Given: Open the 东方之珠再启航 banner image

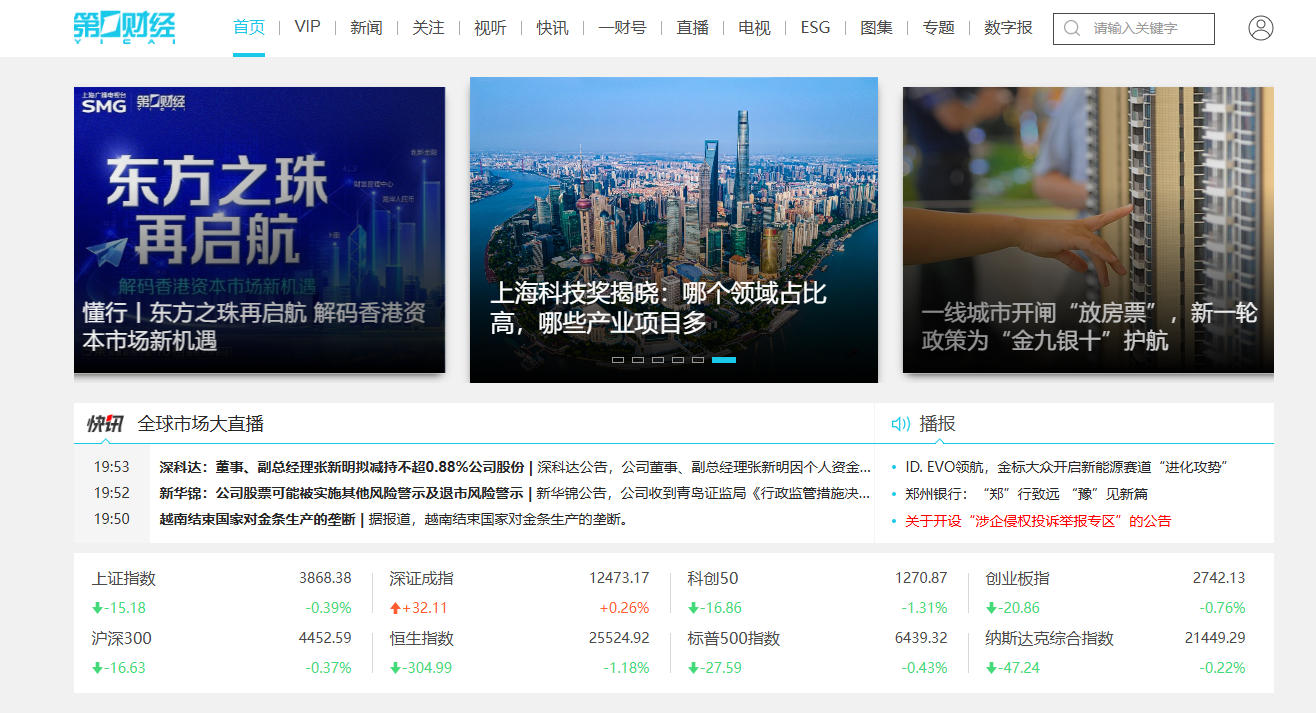Looking at the screenshot, I should coord(259,230).
